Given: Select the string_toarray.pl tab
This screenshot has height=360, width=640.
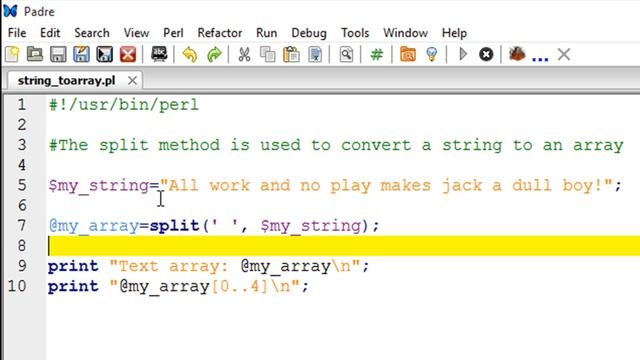Looking at the screenshot, I should click(67, 80).
